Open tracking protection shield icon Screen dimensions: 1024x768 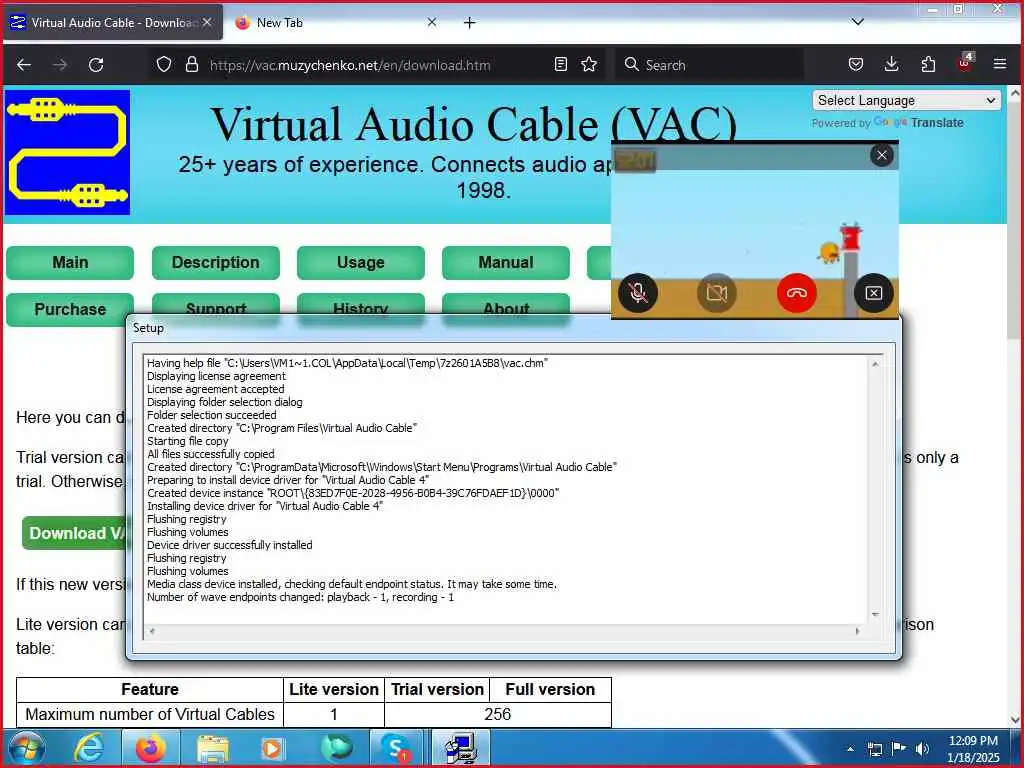coord(164,65)
